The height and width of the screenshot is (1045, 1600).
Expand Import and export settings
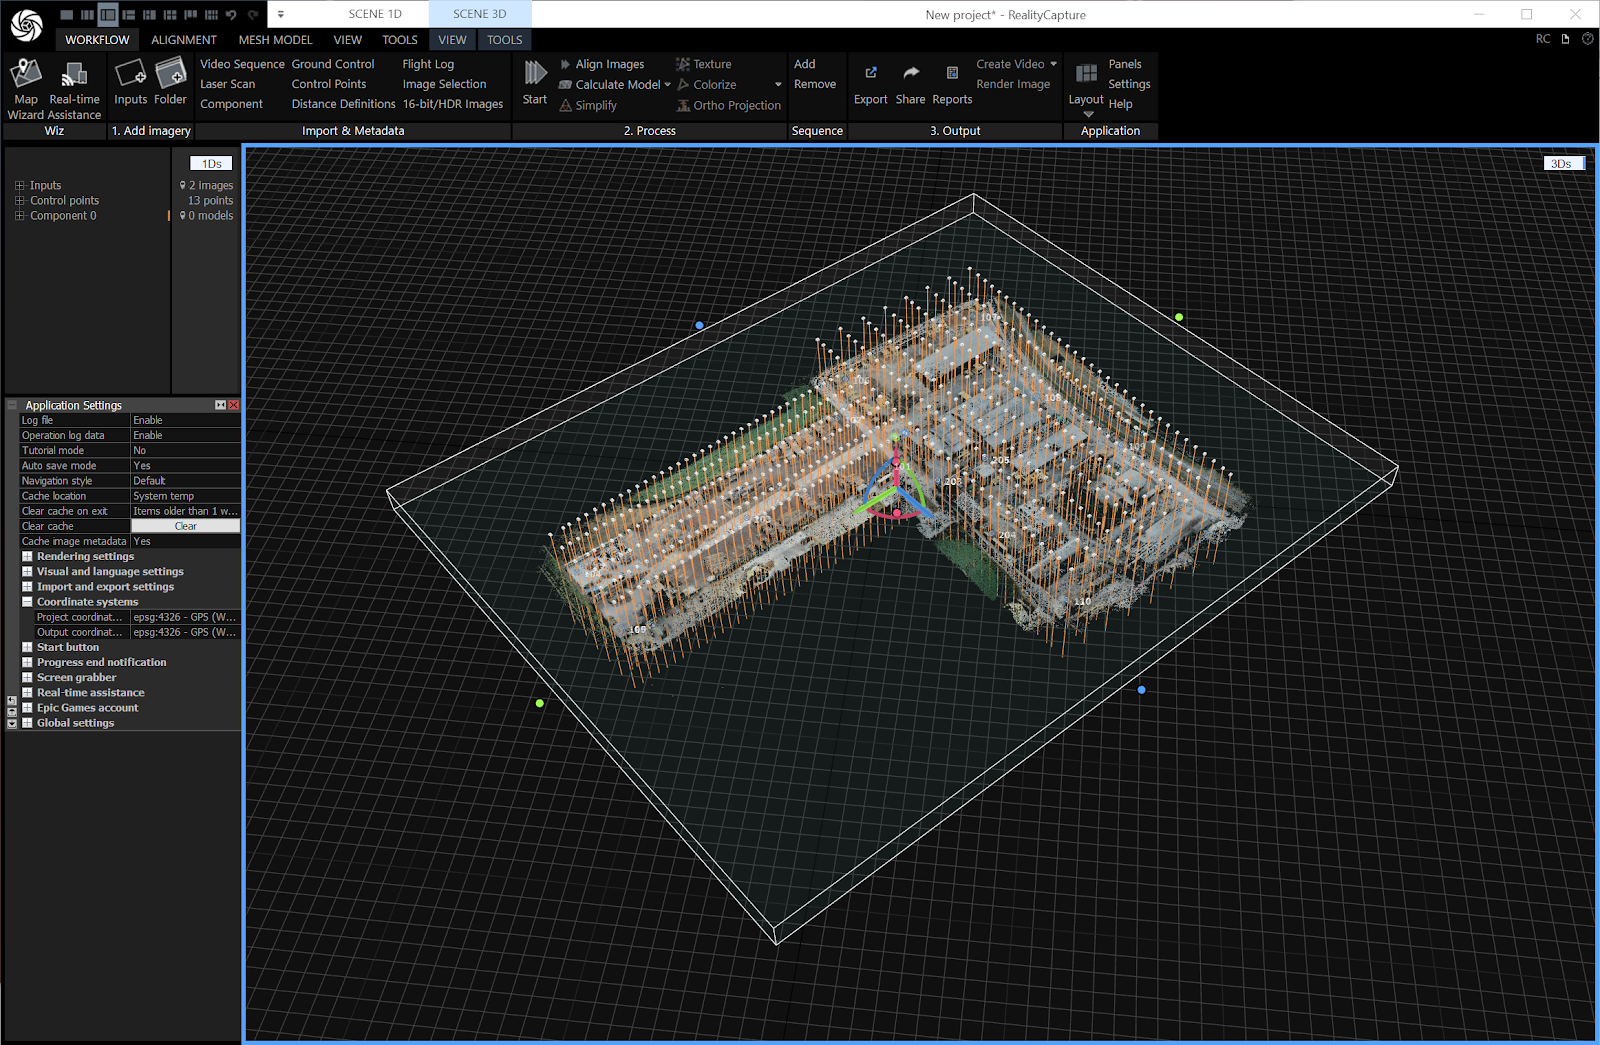pos(28,587)
